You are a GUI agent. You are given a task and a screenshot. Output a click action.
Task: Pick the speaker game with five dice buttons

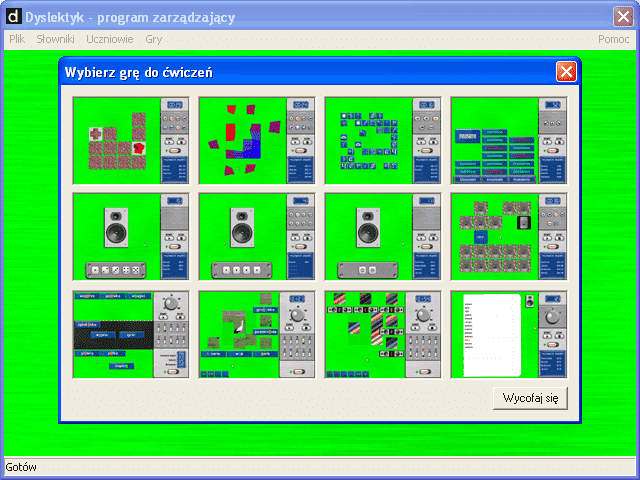pyautogui.click(x=131, y=237)
